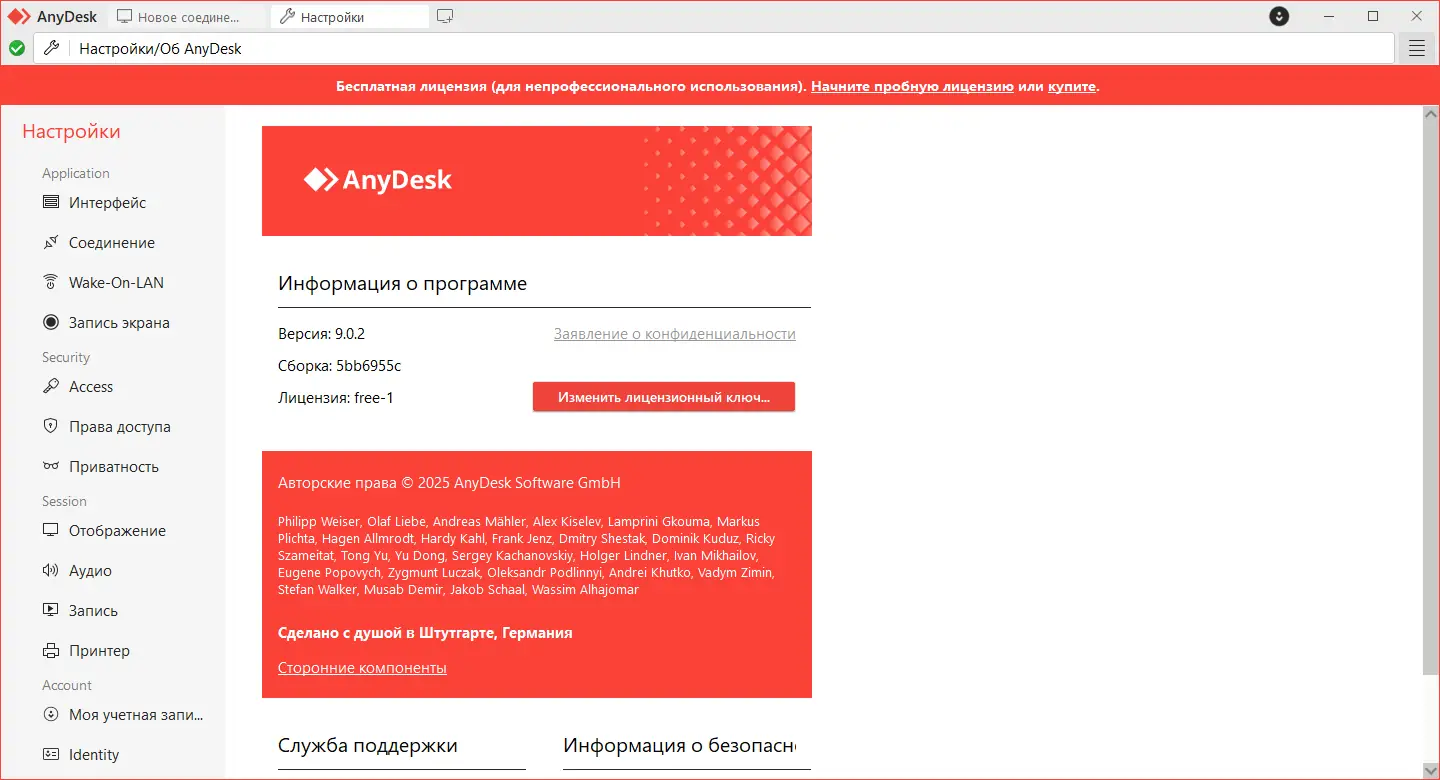The width and height of the screenshot is (1440, 780).
Task: Click the vertical scrollbar thumb
Action: [x=1431, y=398]
